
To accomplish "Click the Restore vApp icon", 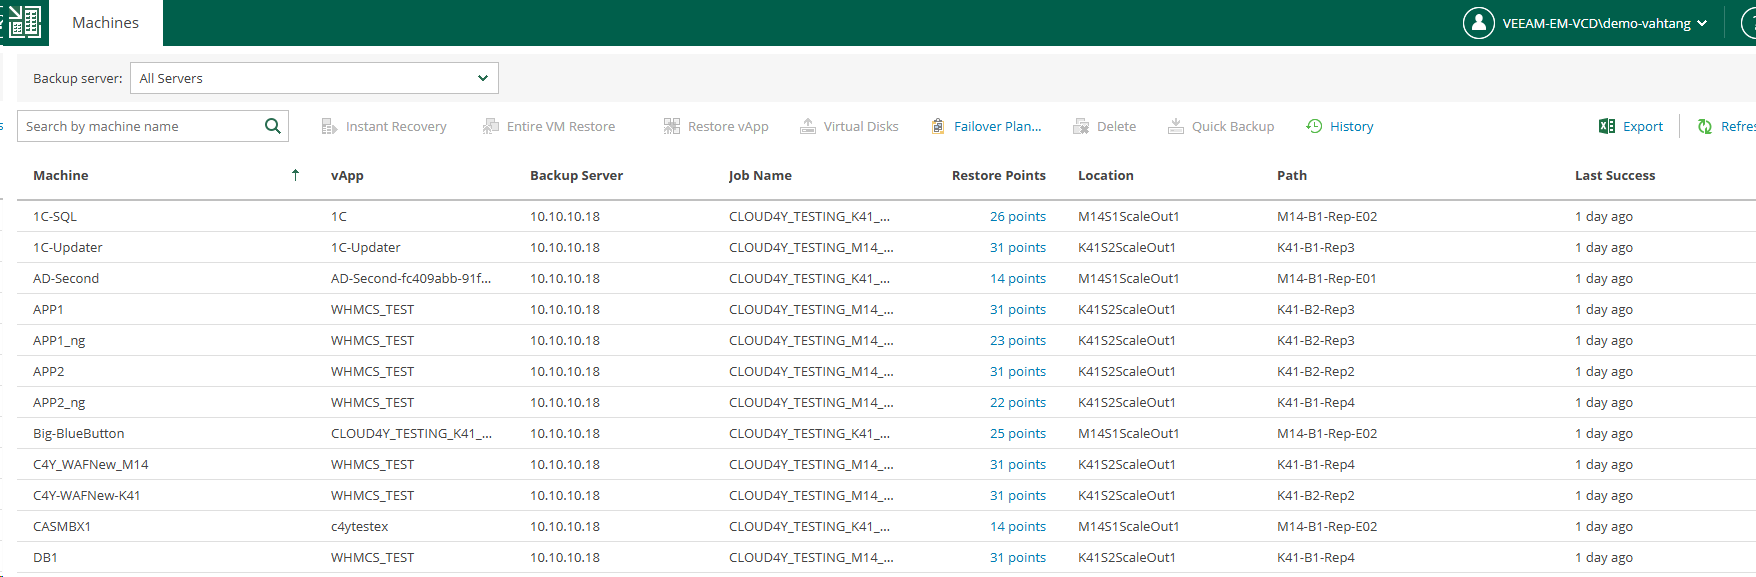I will tap(672, 126).
